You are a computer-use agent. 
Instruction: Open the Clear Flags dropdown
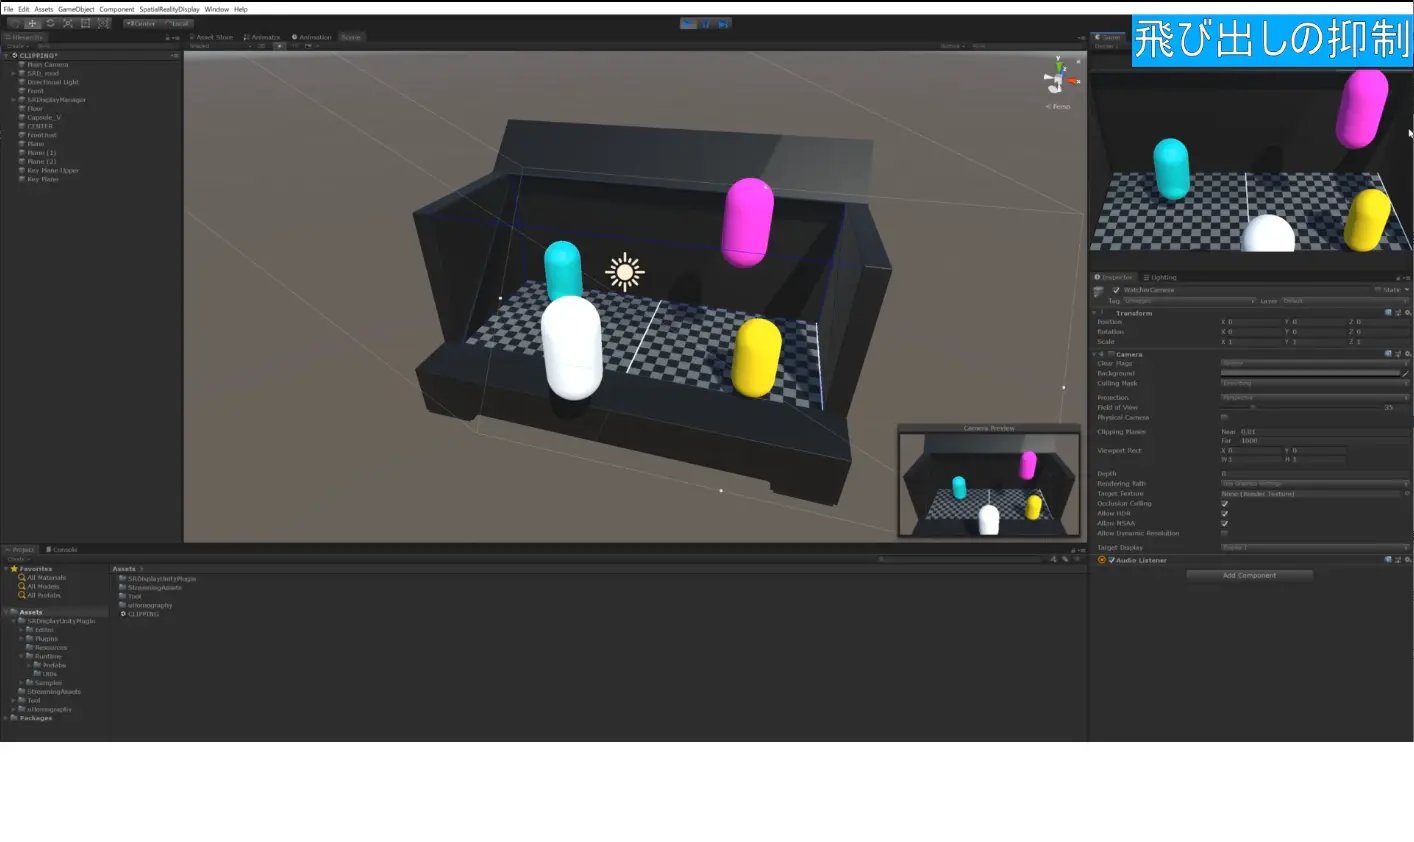coord(1314,362)
